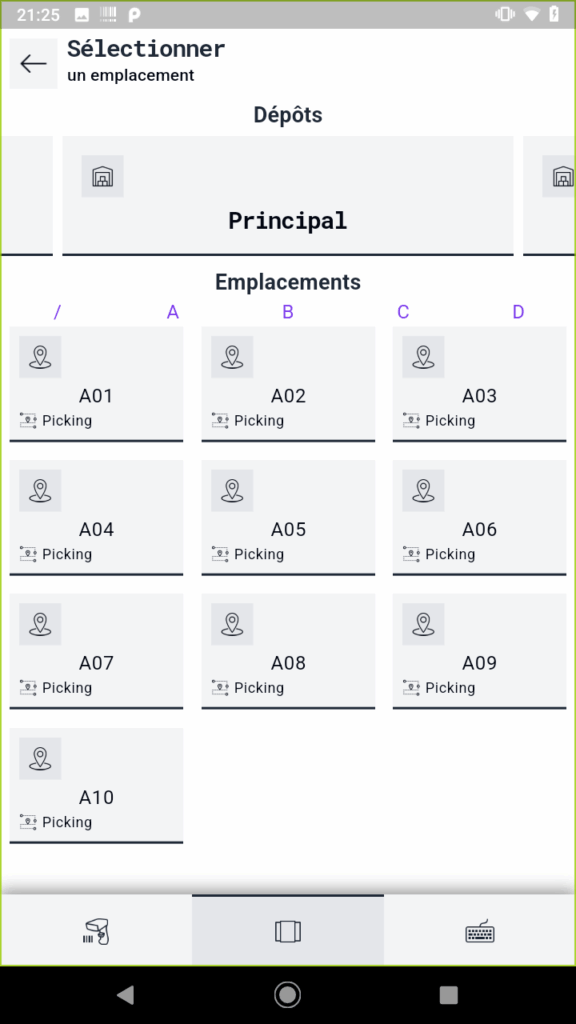The image size is (576, 1024).
Task: Pick location A06
Action: pos(479,517)
